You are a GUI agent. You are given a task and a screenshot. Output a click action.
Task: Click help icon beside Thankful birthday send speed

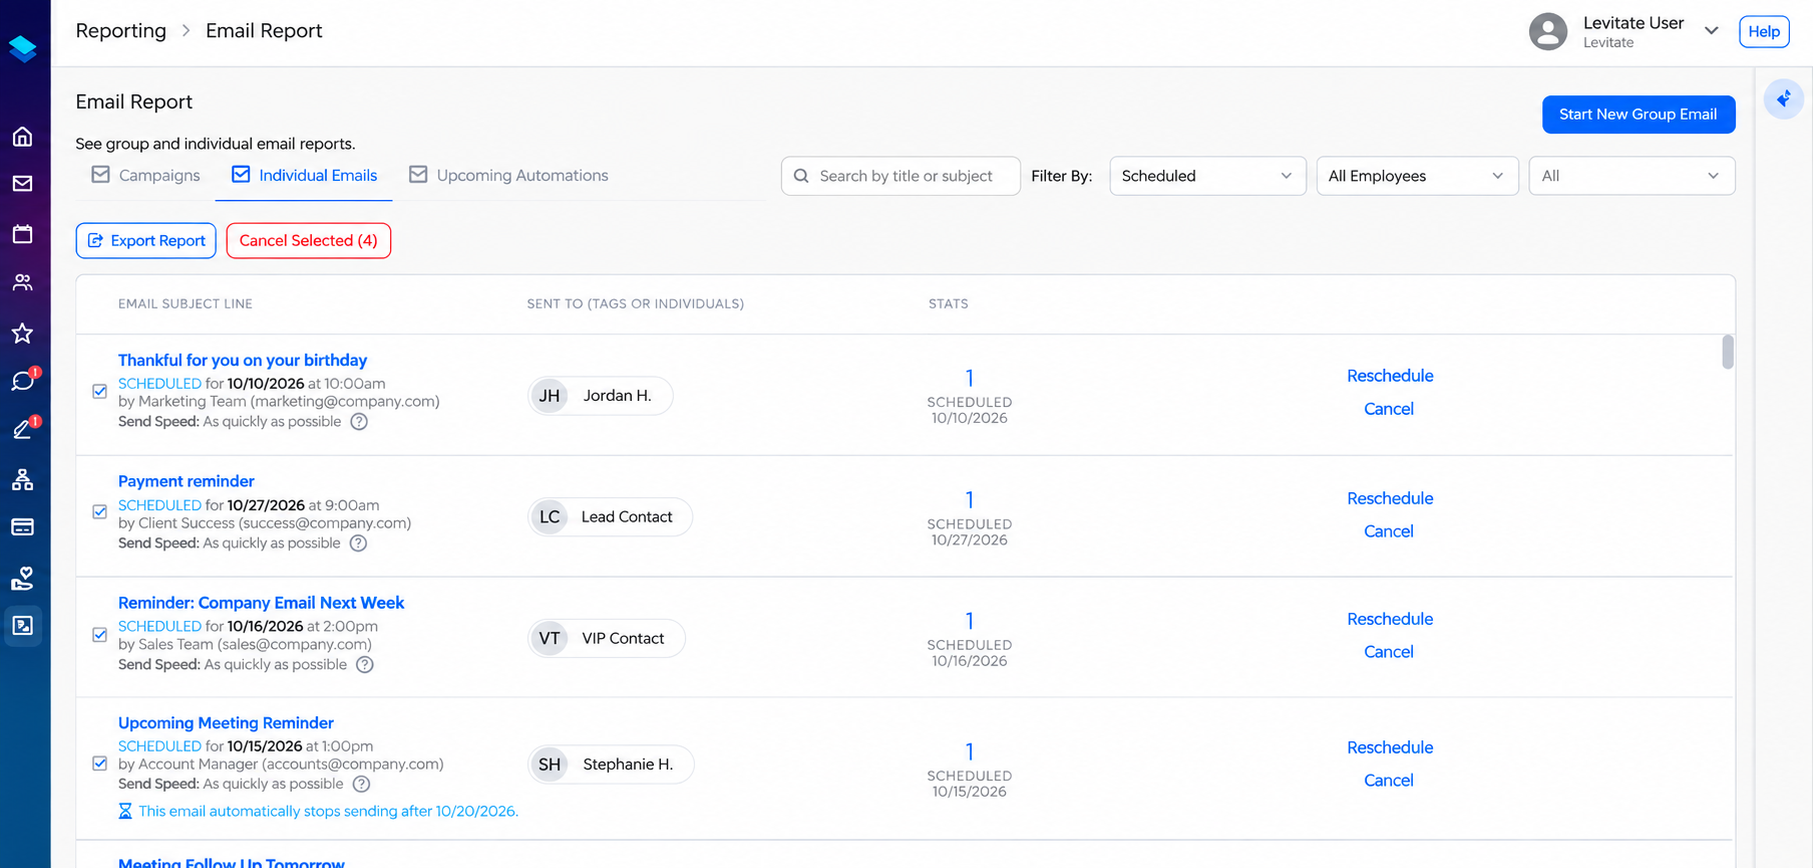click(x=359, y=422)
